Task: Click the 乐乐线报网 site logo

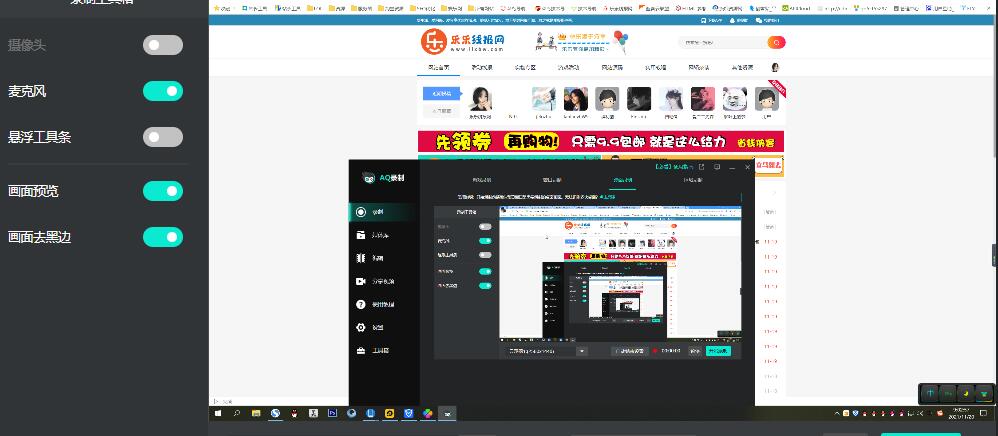Action: [x=463, y=42]
